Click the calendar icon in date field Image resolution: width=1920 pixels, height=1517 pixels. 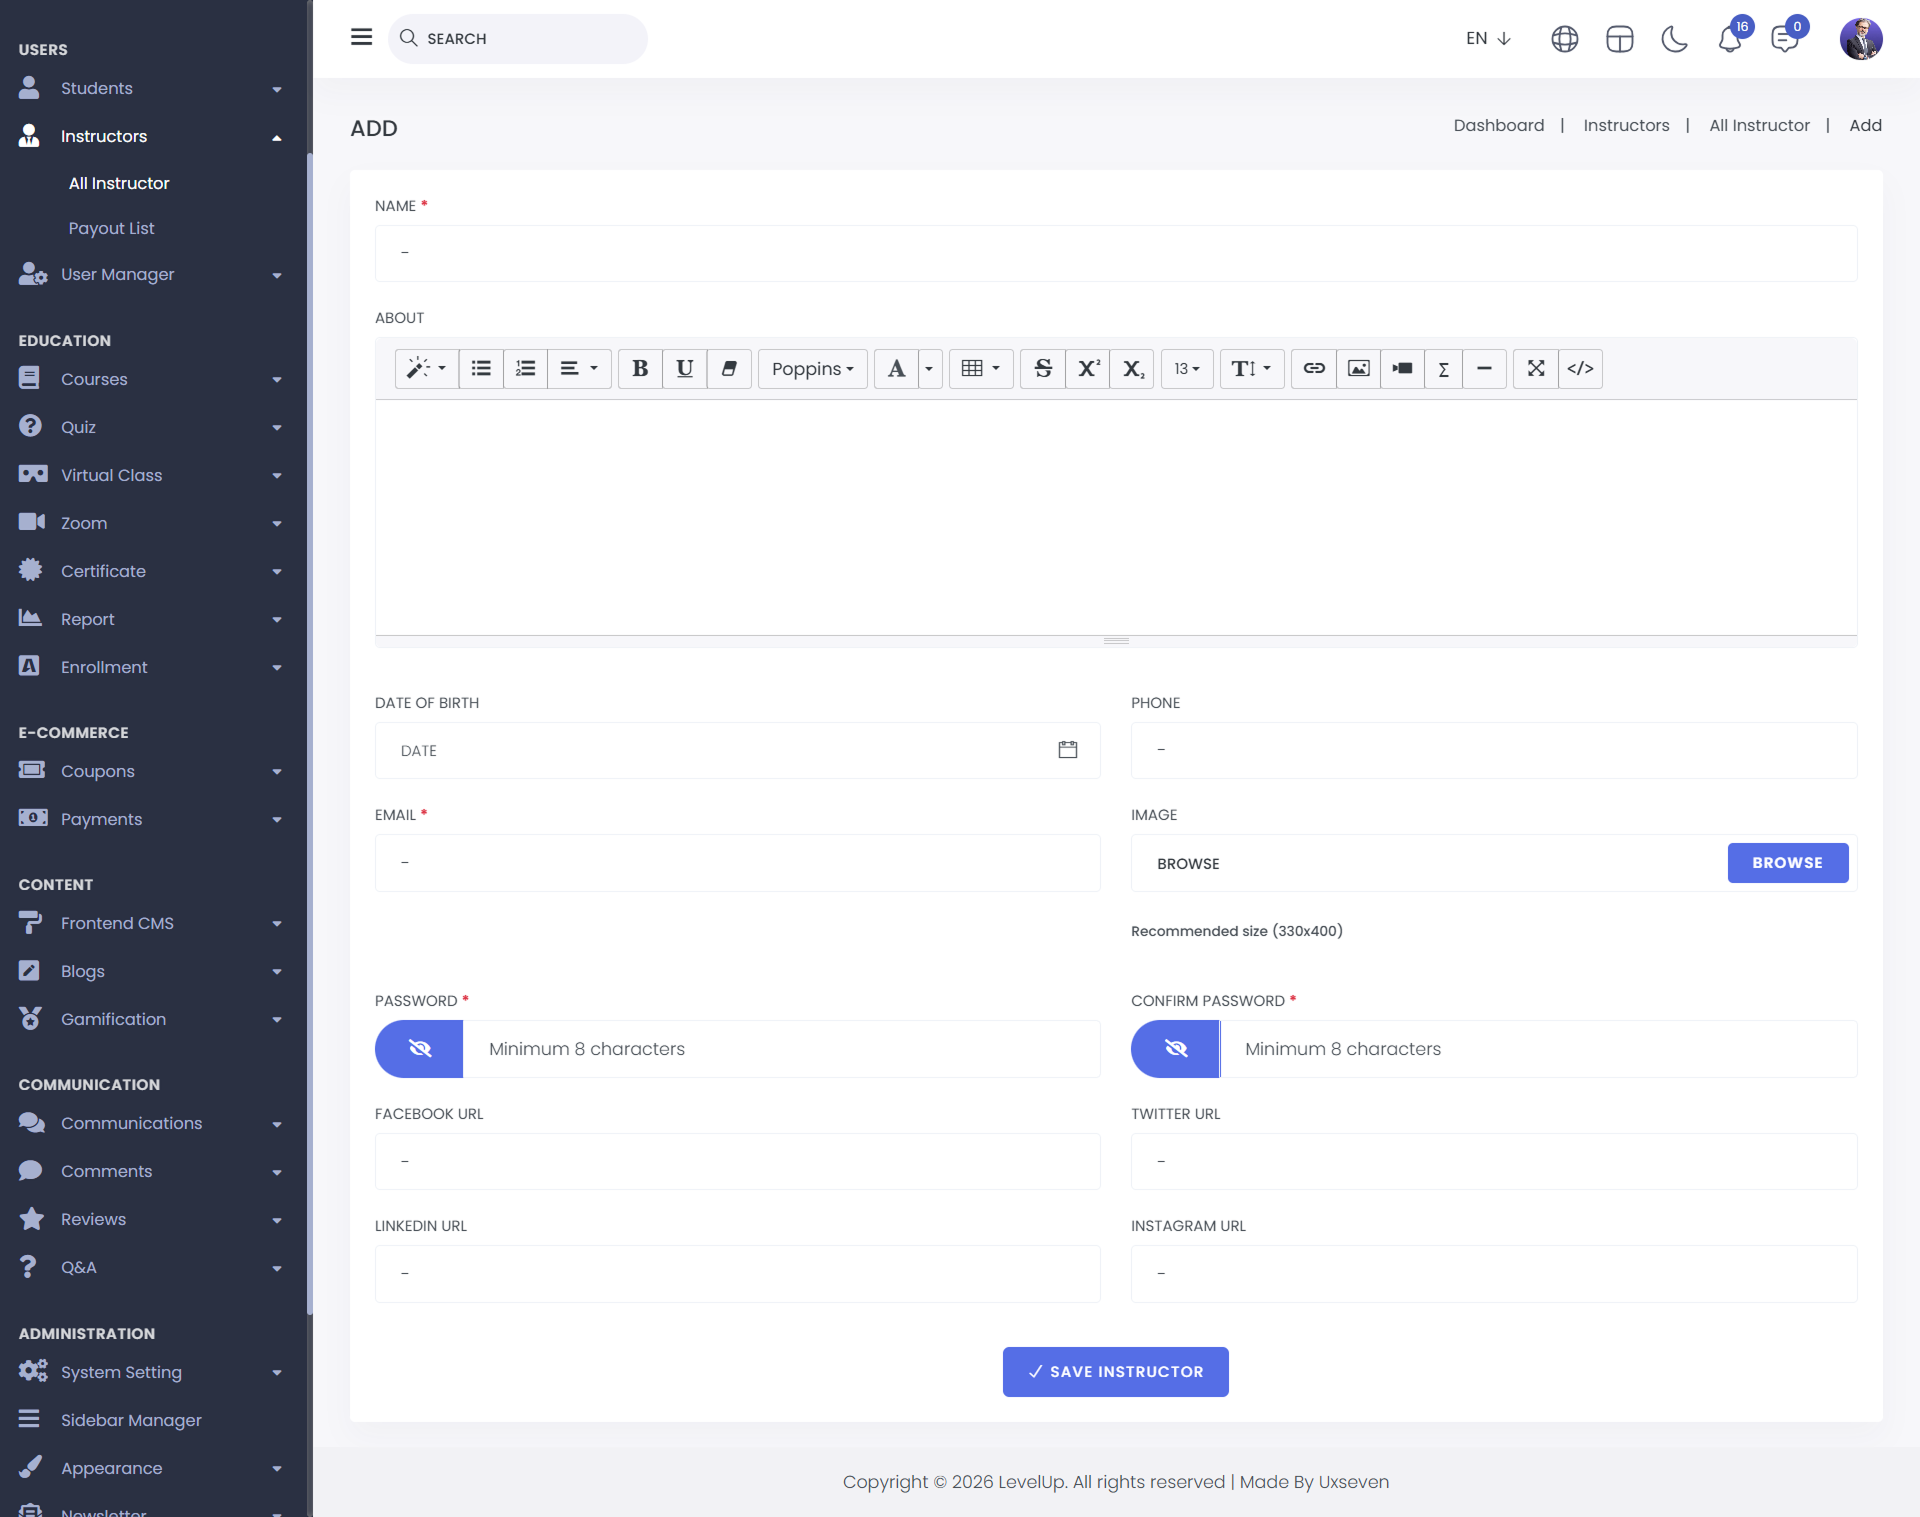click(x=1068, y=750)
